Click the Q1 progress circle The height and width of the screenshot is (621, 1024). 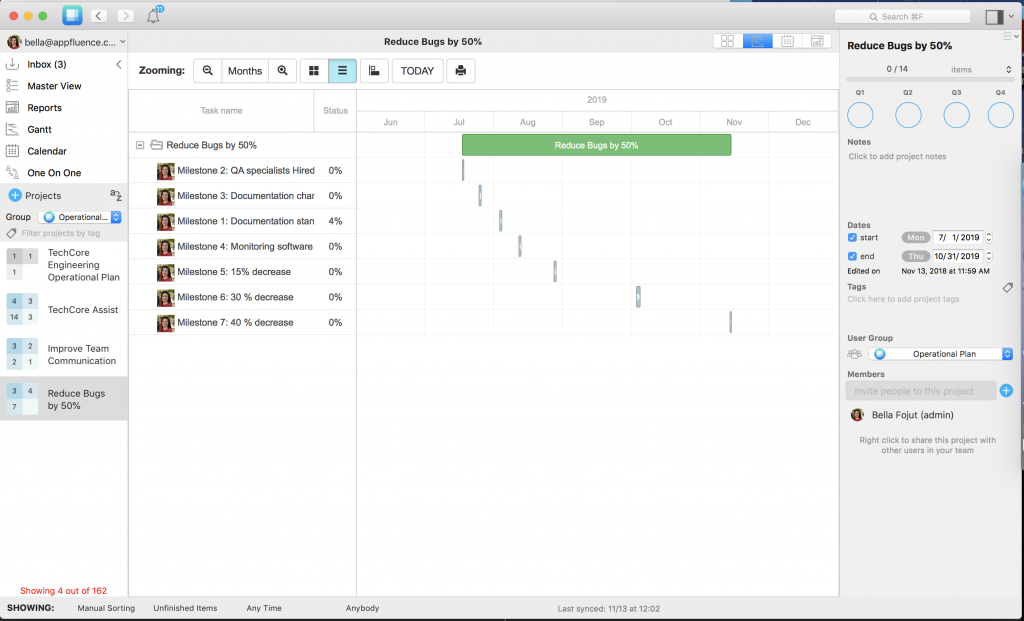click(860, 115)
